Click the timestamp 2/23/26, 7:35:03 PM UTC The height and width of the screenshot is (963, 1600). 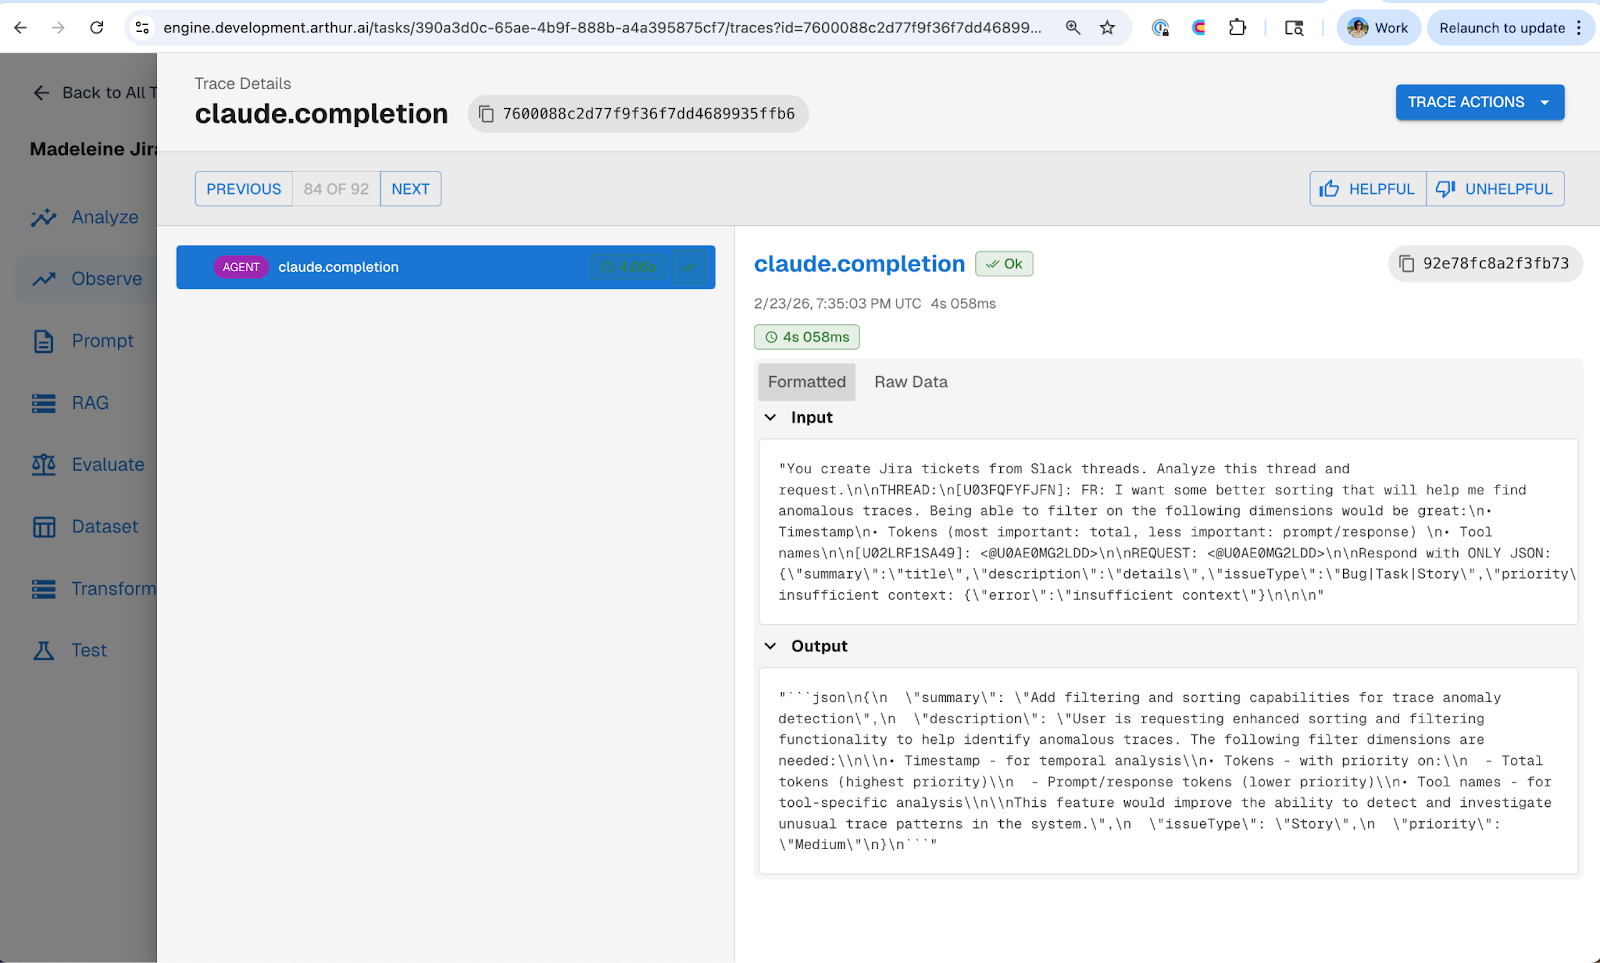tap(838, 304)
